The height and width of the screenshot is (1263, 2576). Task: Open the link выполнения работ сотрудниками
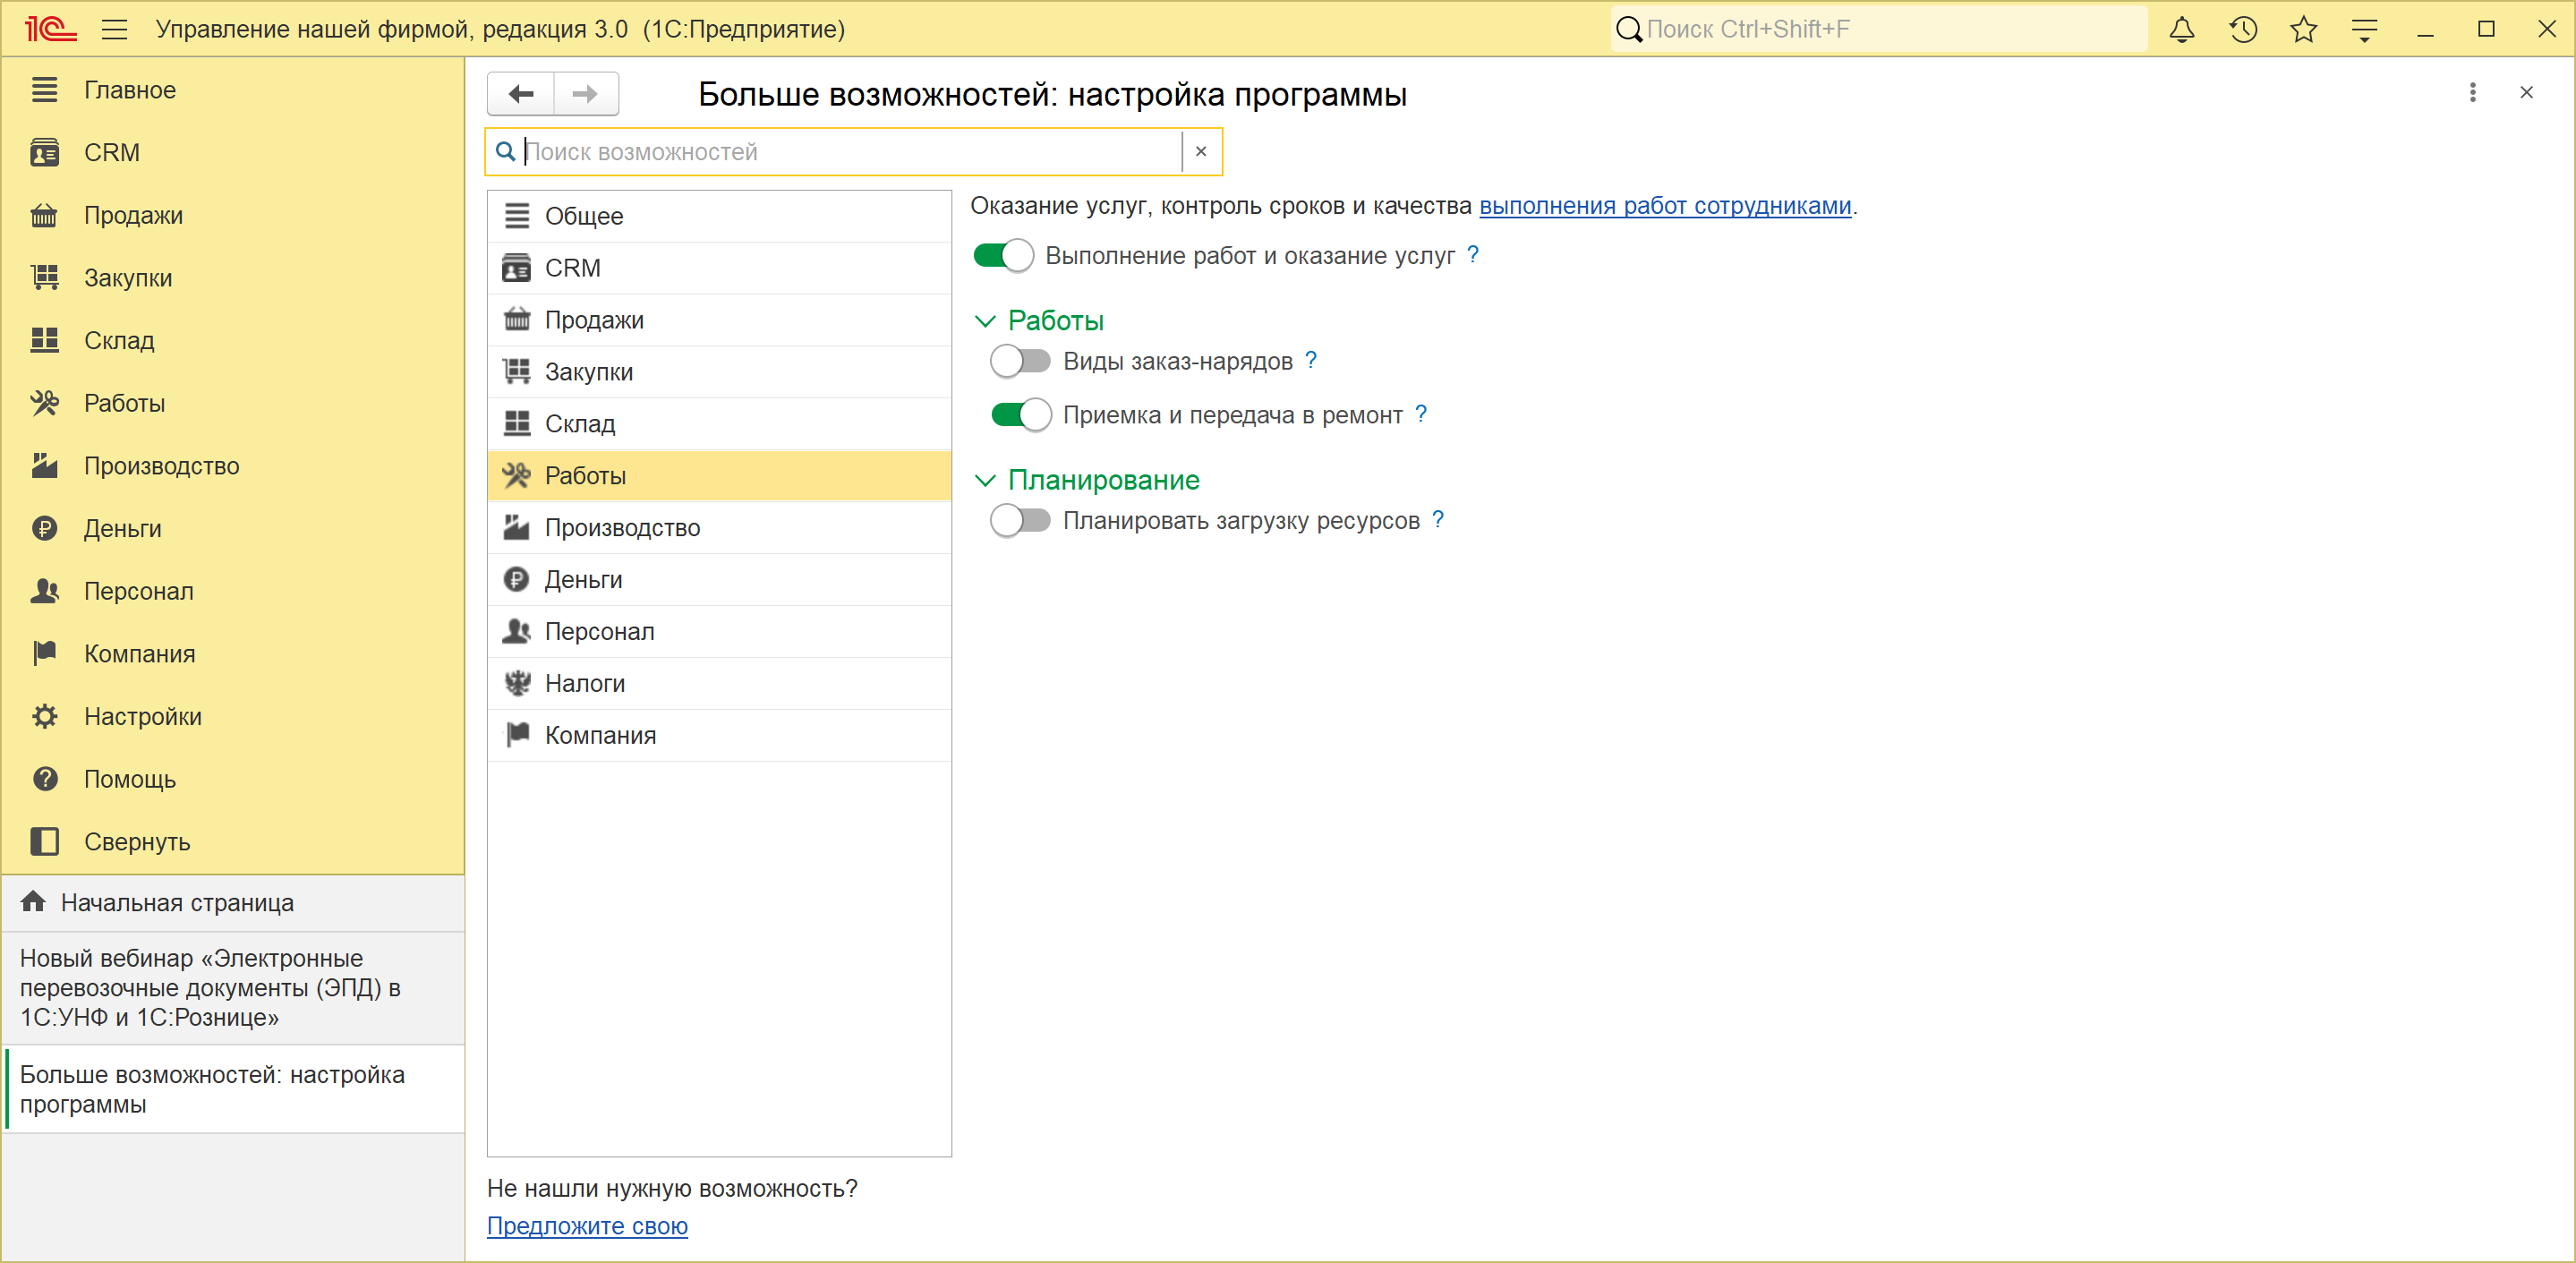tap(1665, 206)
